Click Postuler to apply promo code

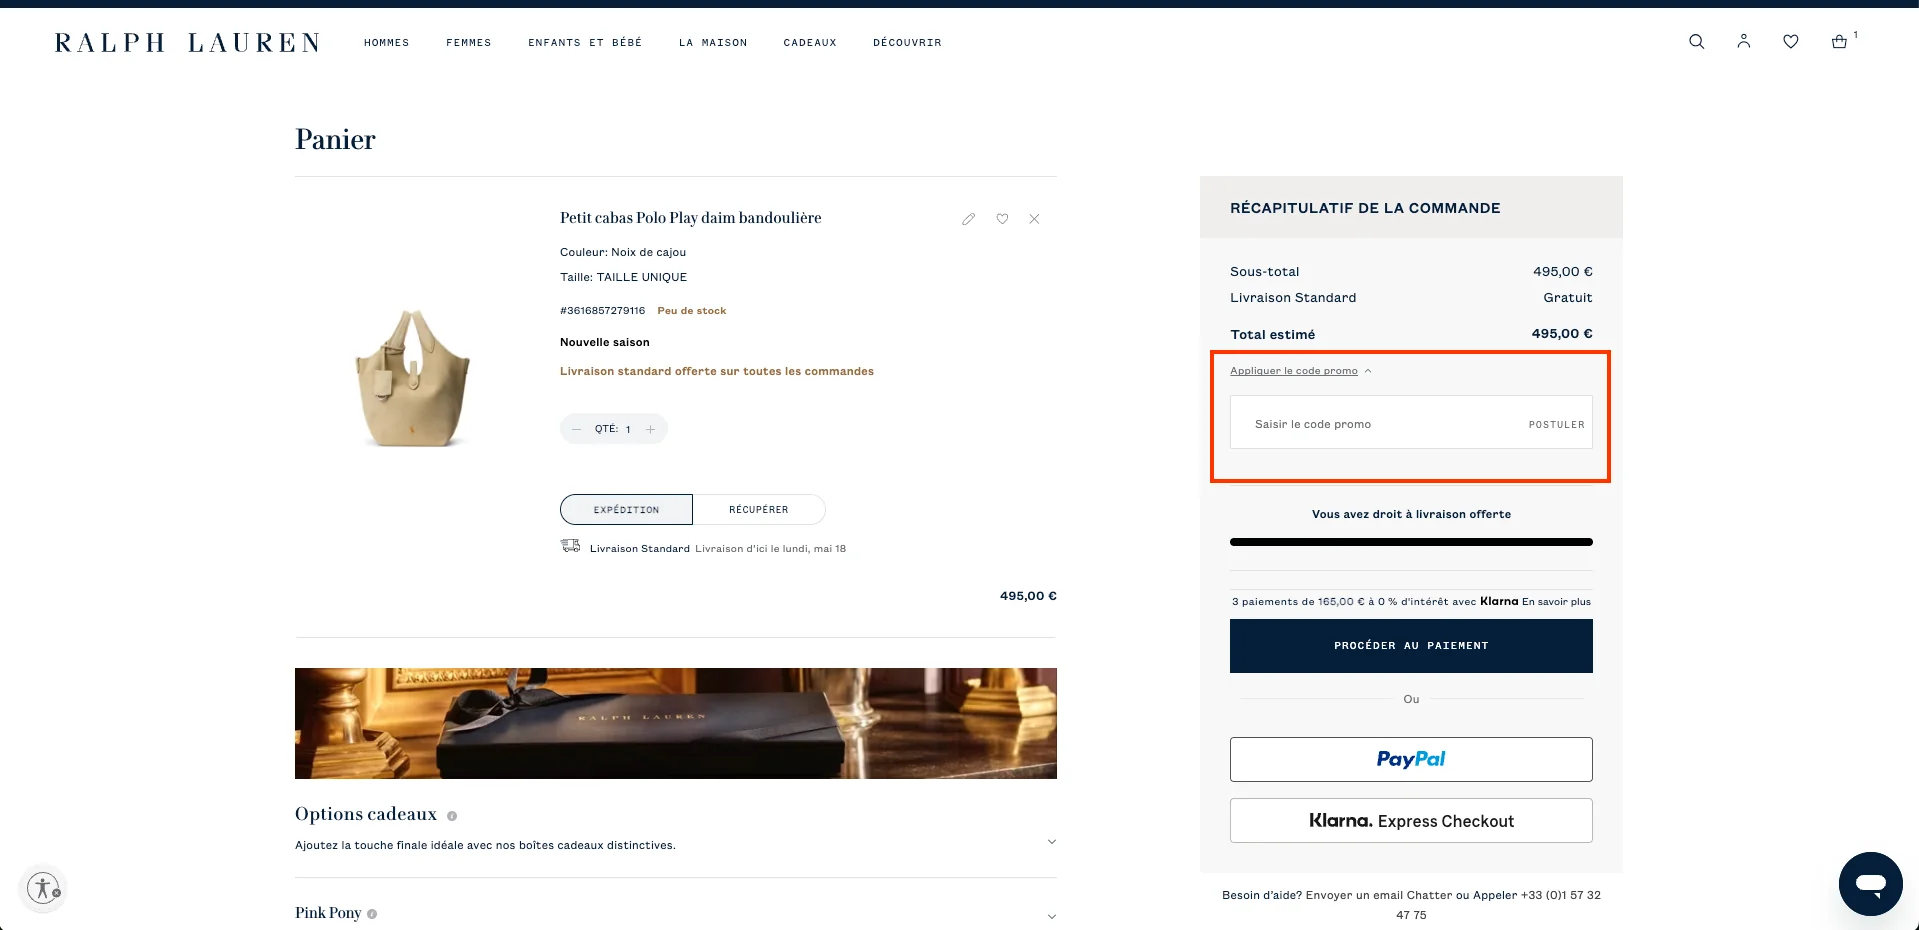click(x=1556, y=425)
